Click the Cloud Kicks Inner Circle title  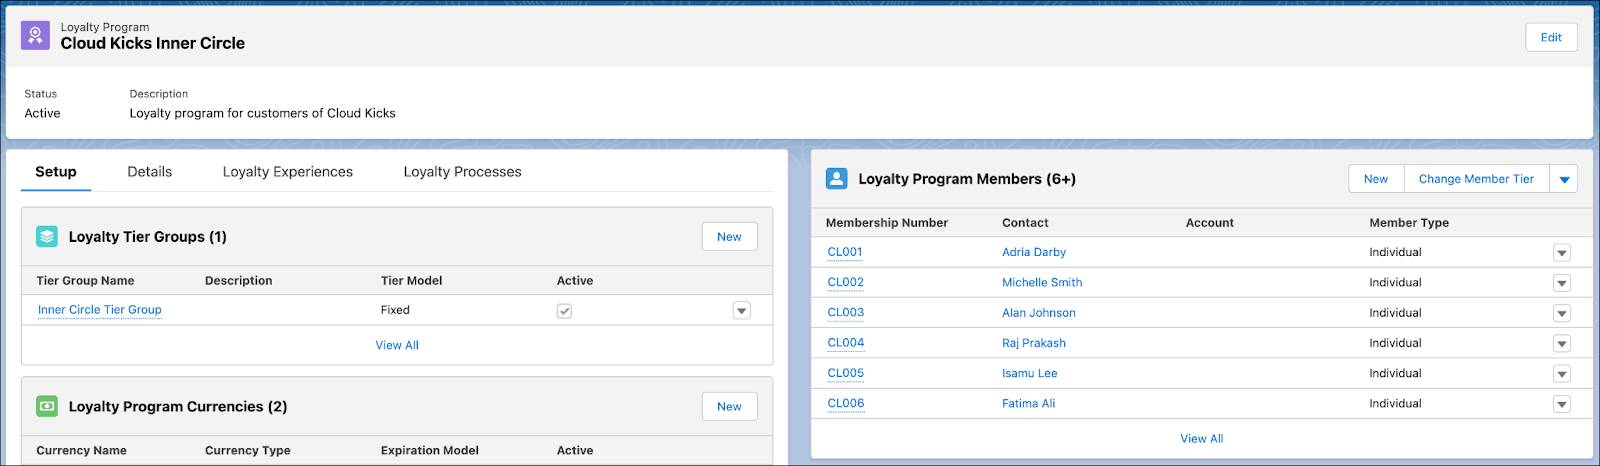[152, 43]
